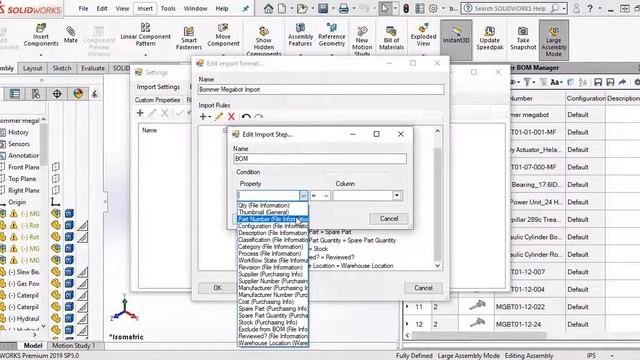Open Assembly Features tool
Image resolution: width=640 pixels, height=360 pixels.
(300, 34)
